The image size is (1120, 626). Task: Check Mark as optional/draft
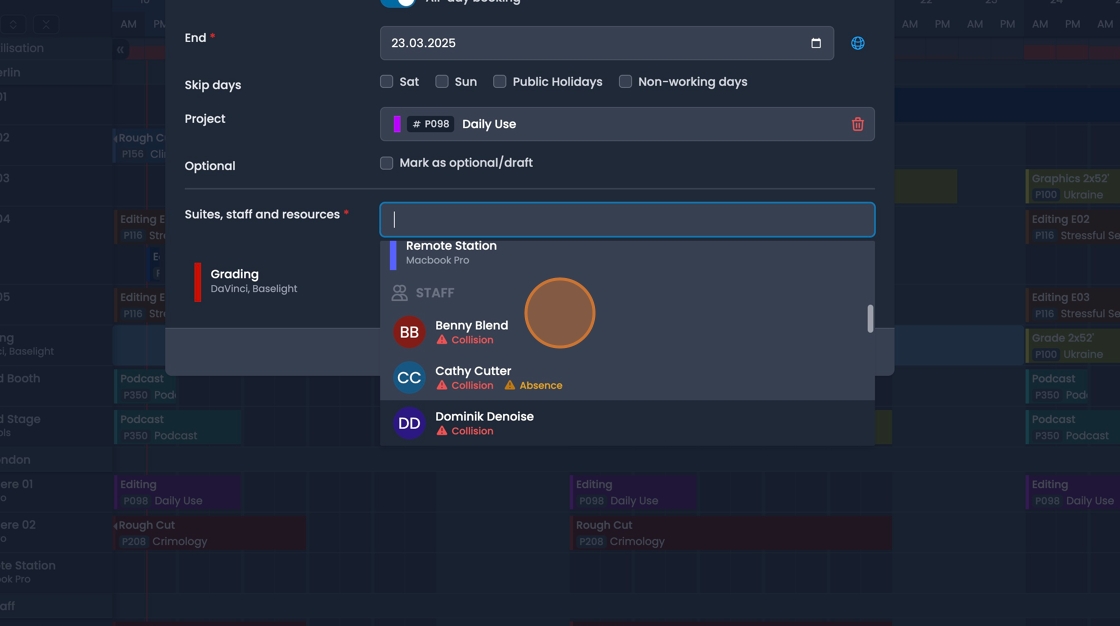pyautogui.click(x=387, y=163)
